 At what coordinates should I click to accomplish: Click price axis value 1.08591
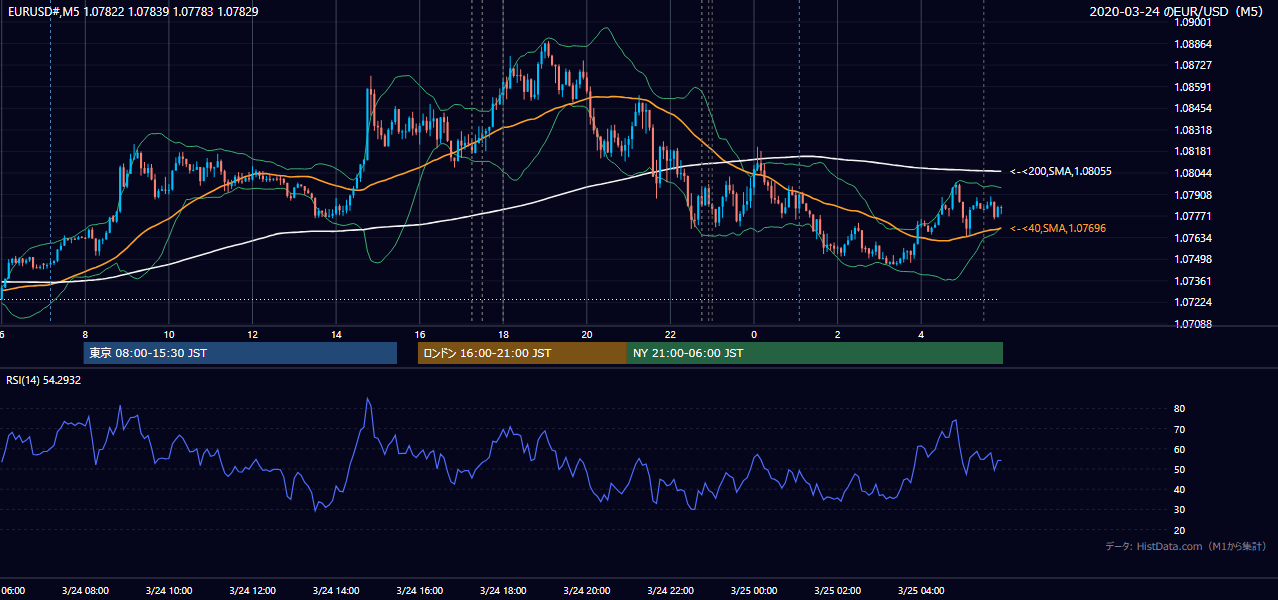click(x=1195, y=87)
